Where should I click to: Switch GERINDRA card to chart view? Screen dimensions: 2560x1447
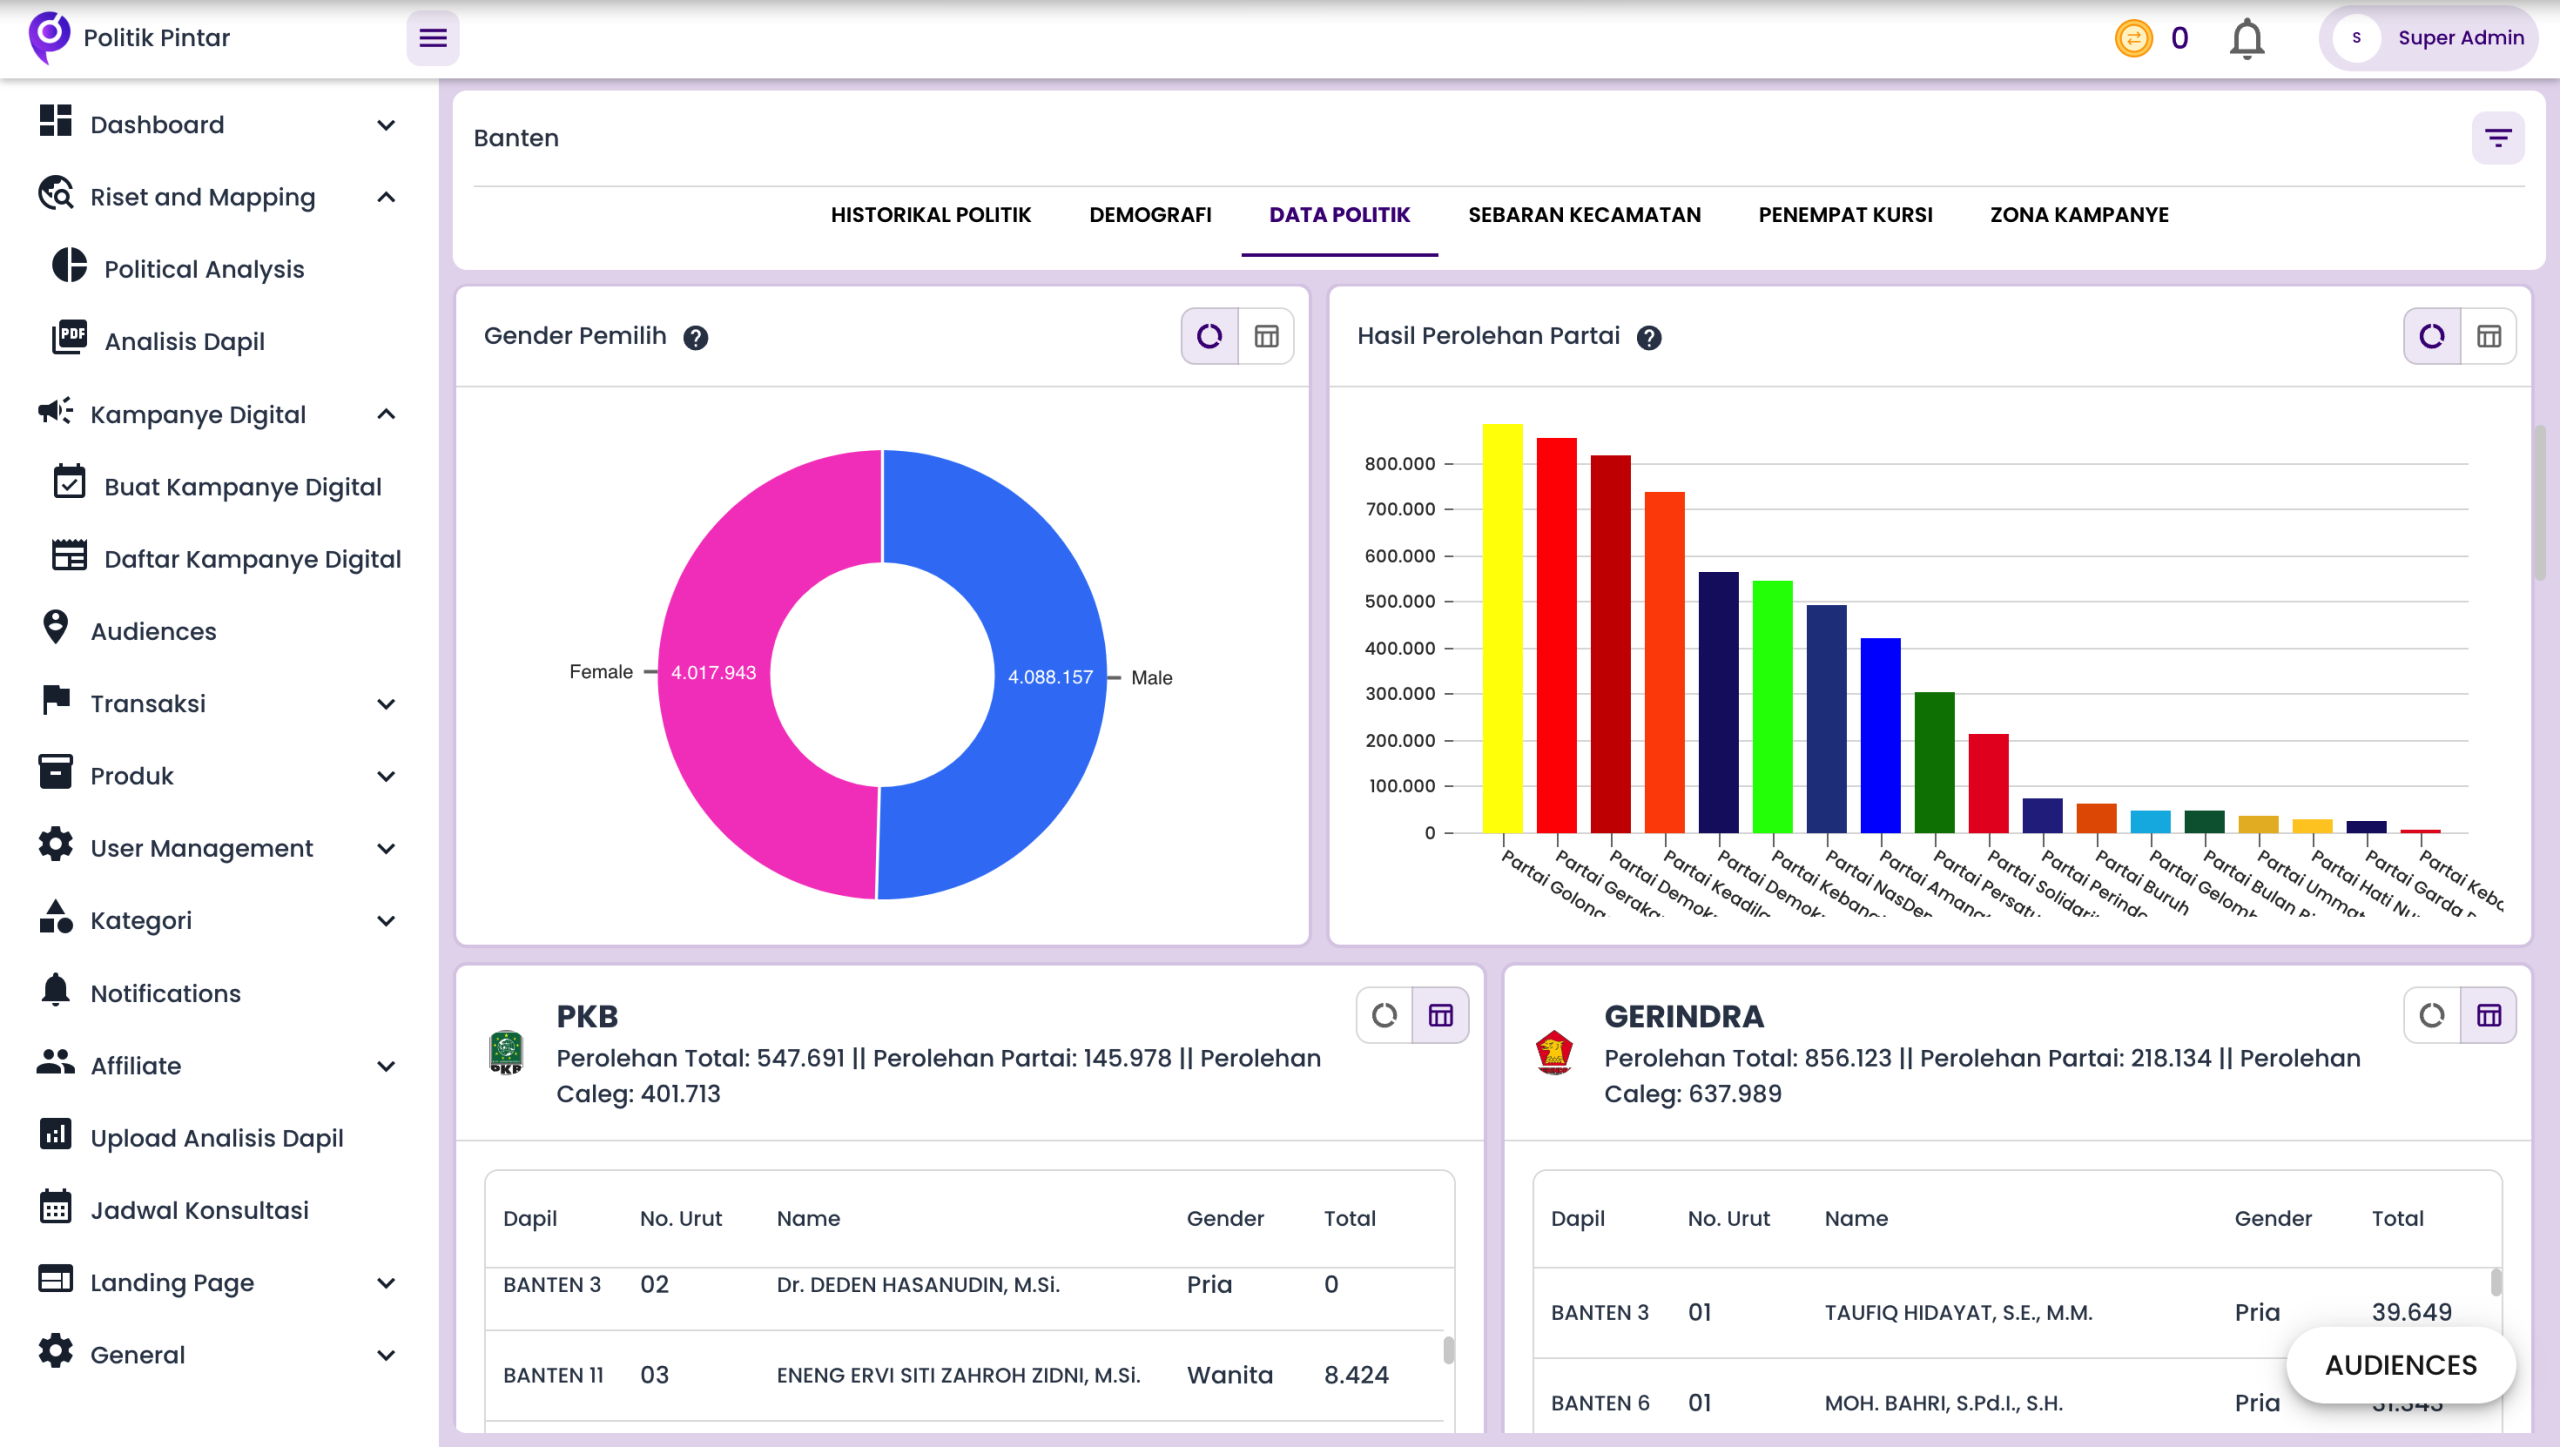point(2432,1016)
